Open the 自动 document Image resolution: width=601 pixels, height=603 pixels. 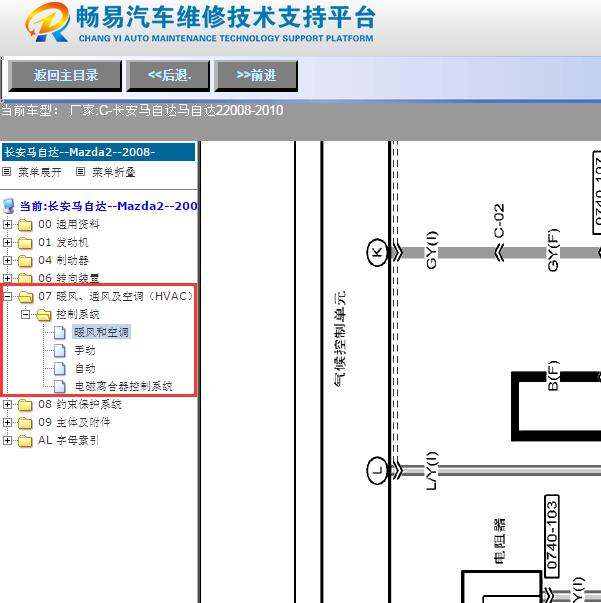[85, 368]
